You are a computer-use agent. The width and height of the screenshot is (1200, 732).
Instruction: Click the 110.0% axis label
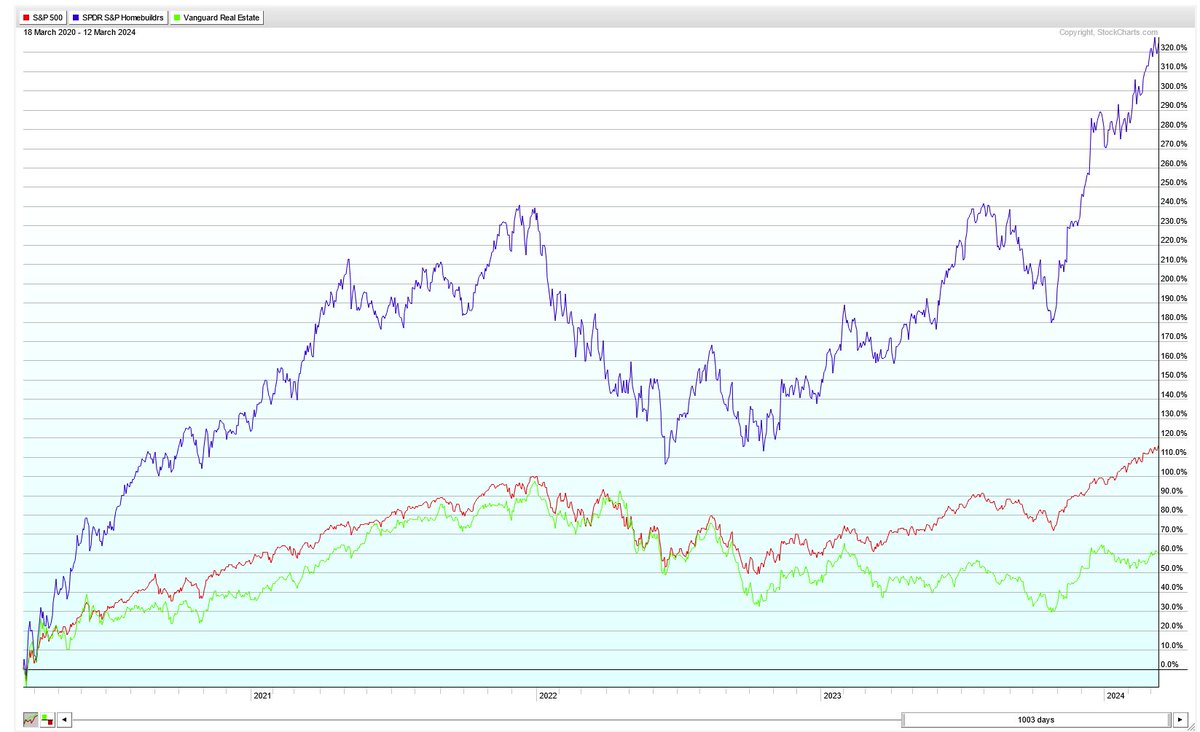pos(1174,453)
